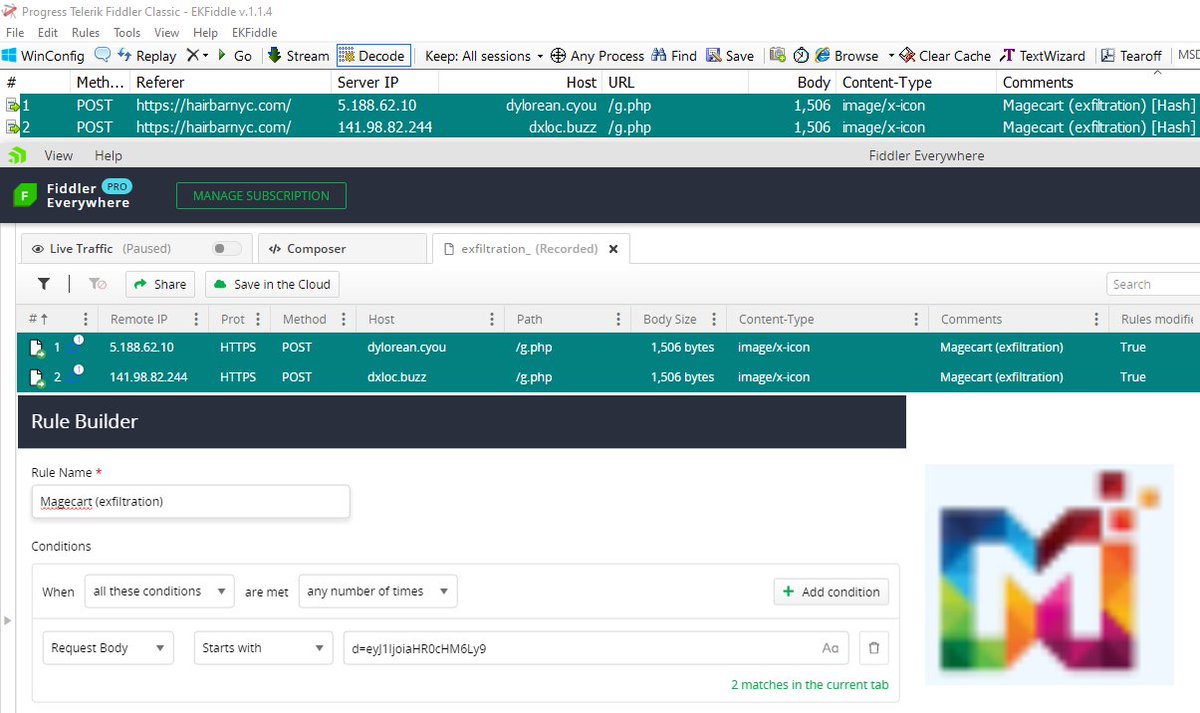
Task: Open WinConfig in Fiddler Classic toolbar
Action: (x=44, y=56)
